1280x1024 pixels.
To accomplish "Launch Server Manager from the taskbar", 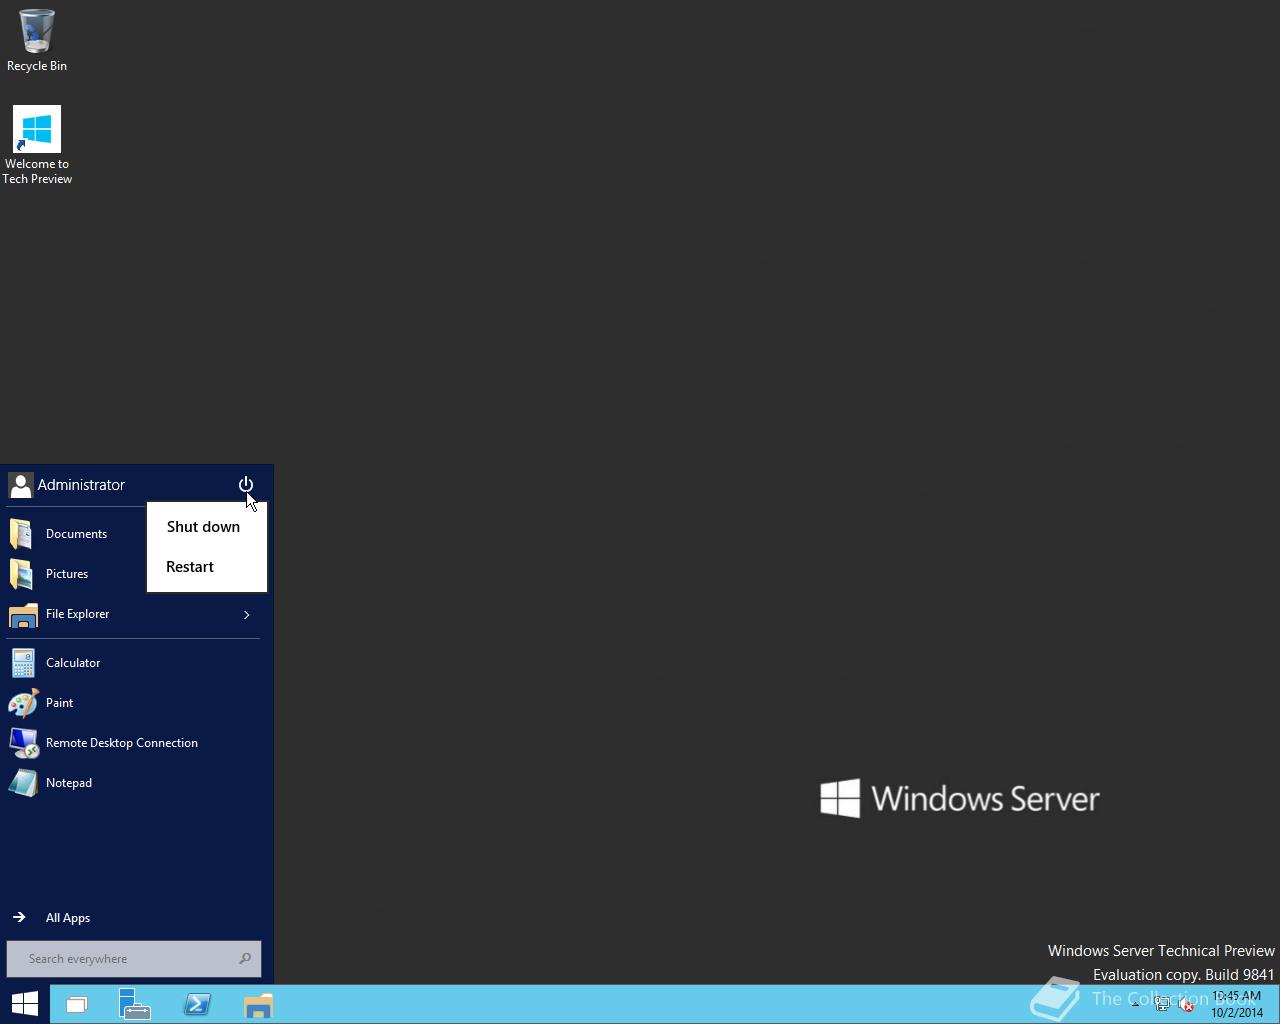I will coord(135,1005).
